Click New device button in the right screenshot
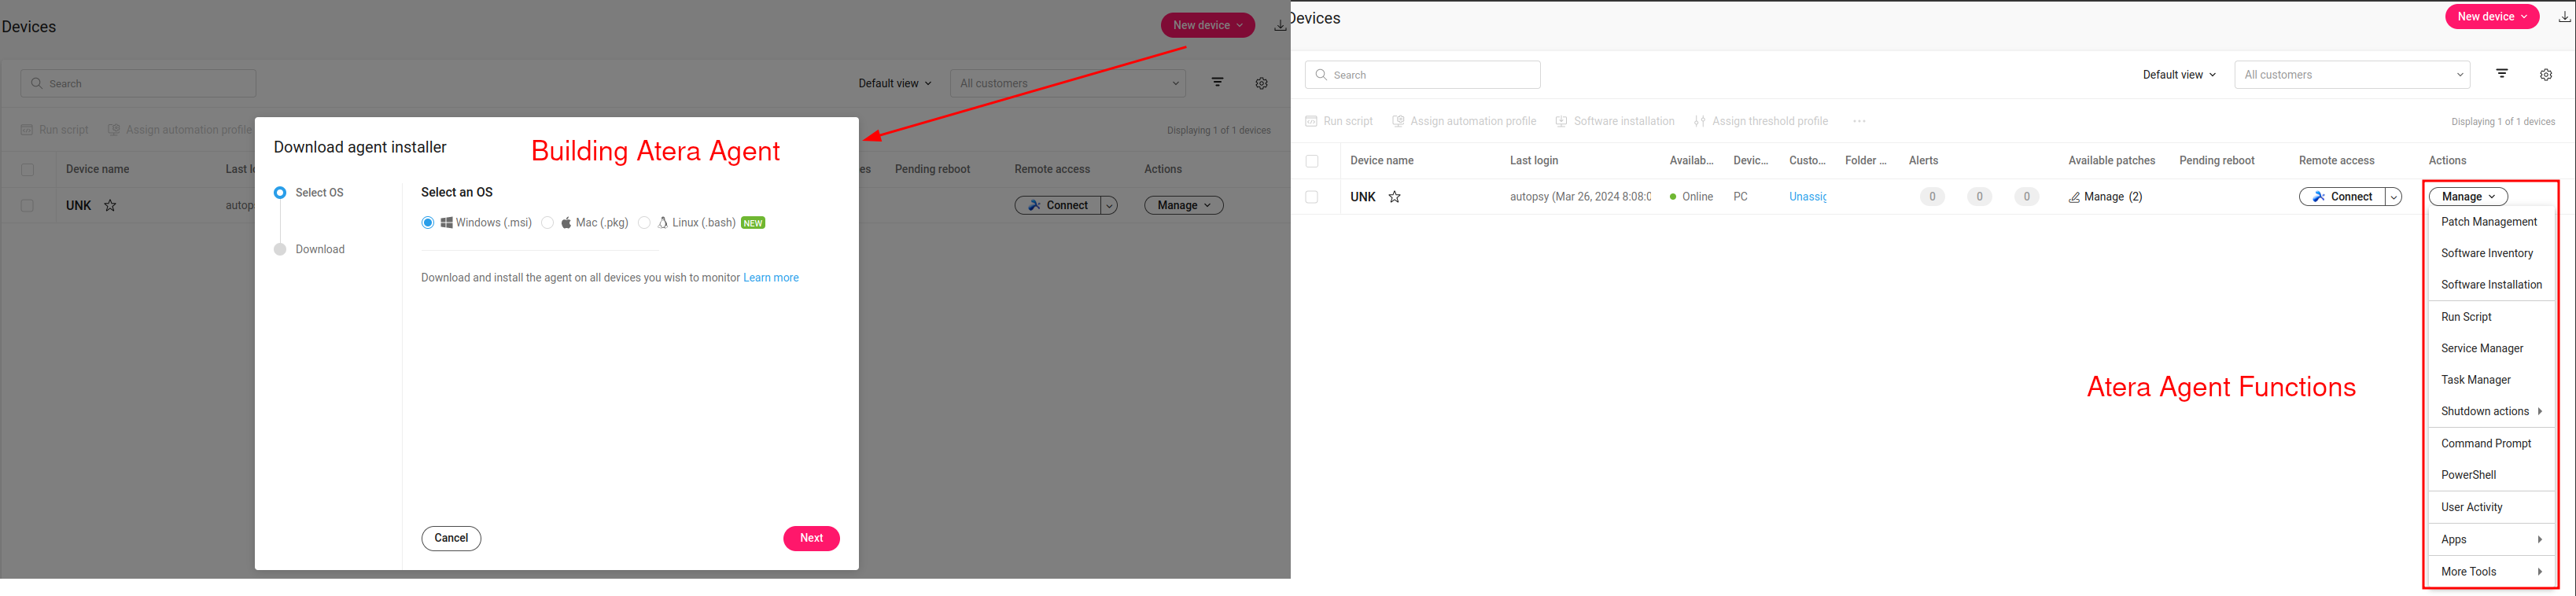 [x=2492, y=16]
